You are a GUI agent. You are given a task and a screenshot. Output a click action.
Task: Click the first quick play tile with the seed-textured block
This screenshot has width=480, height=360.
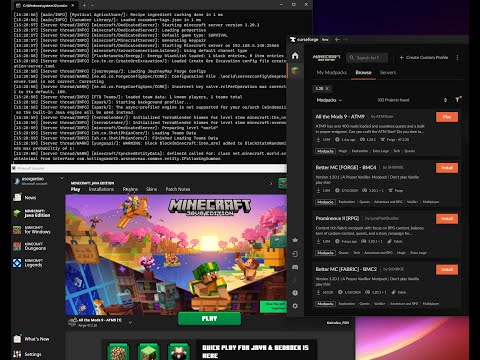118,352
